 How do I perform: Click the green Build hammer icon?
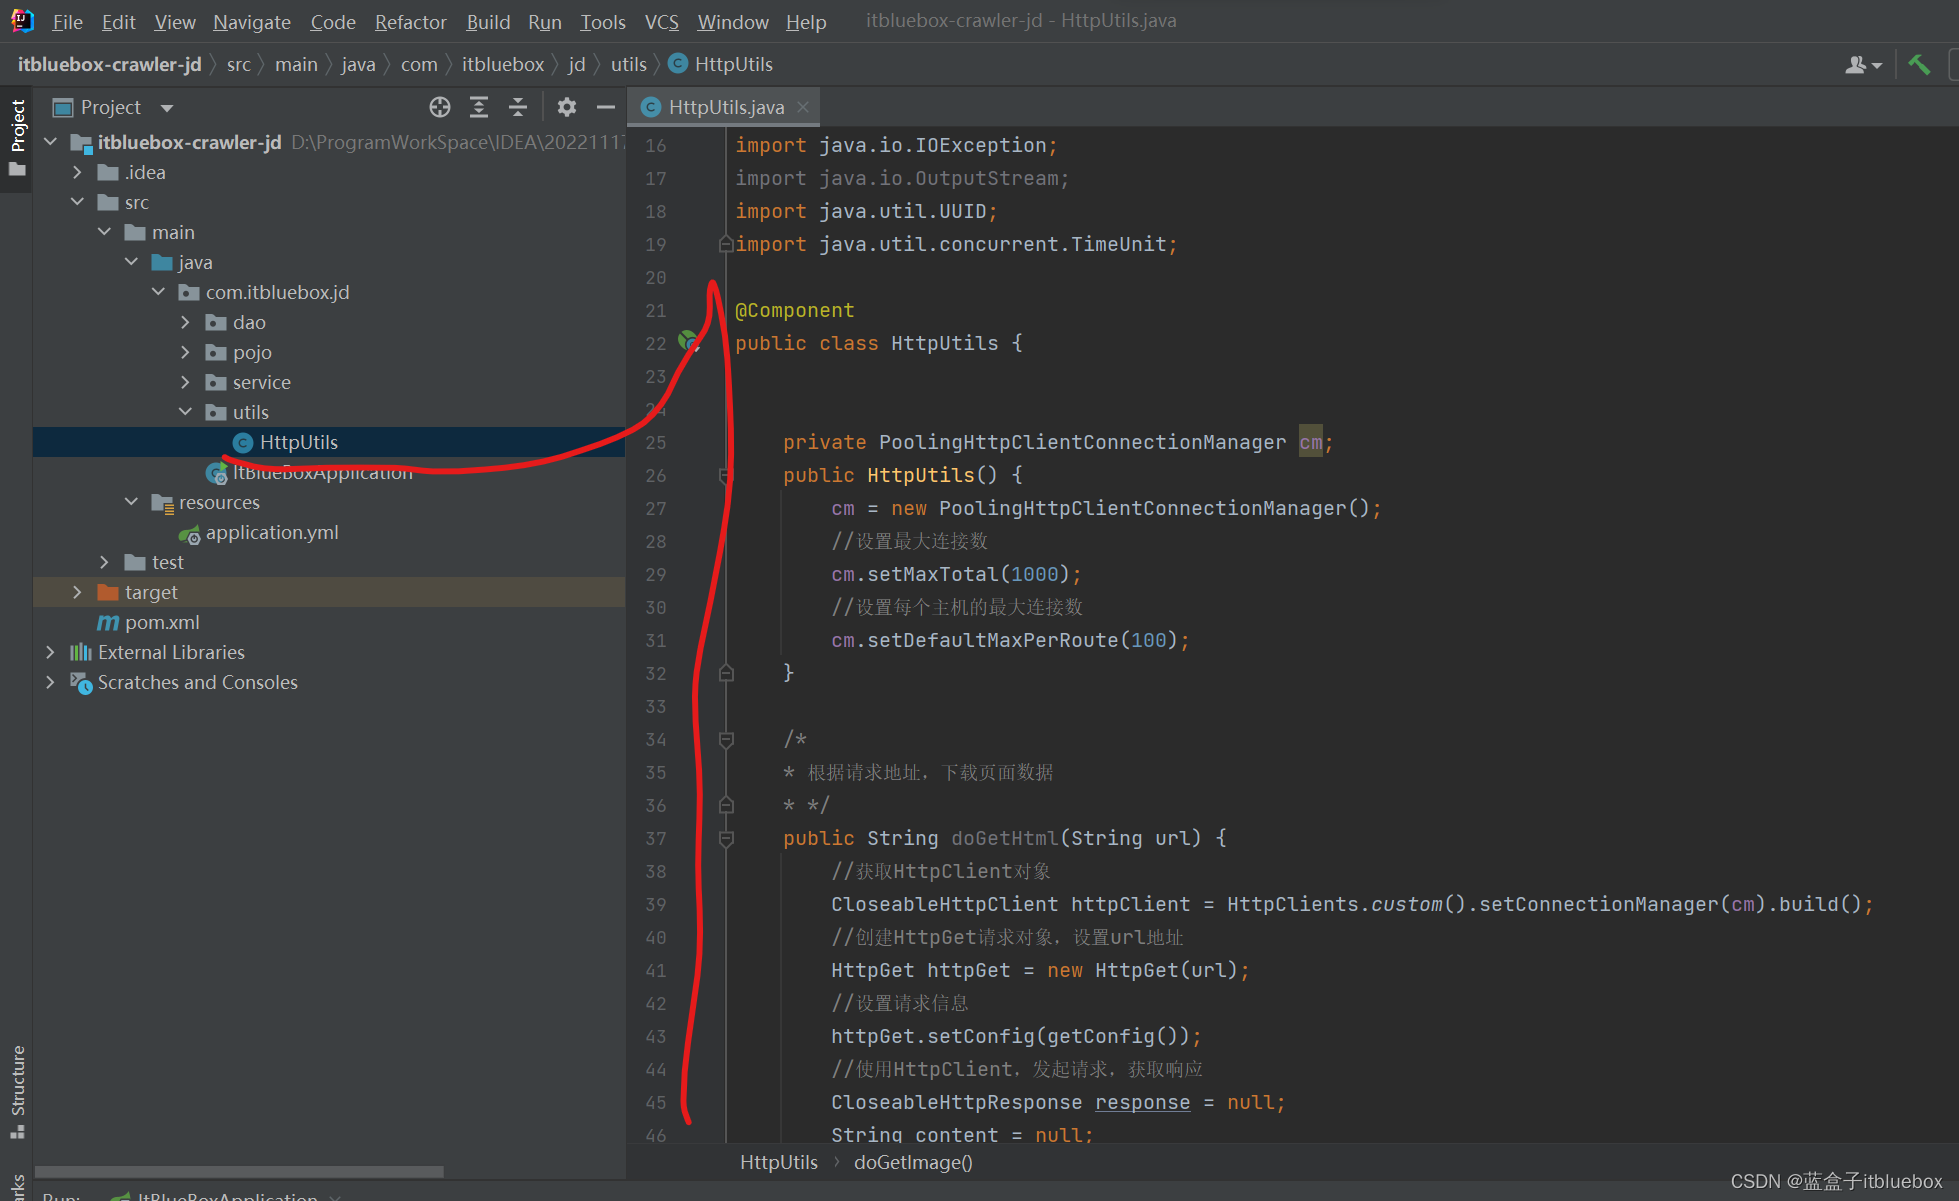click(x=1918, y=65)
